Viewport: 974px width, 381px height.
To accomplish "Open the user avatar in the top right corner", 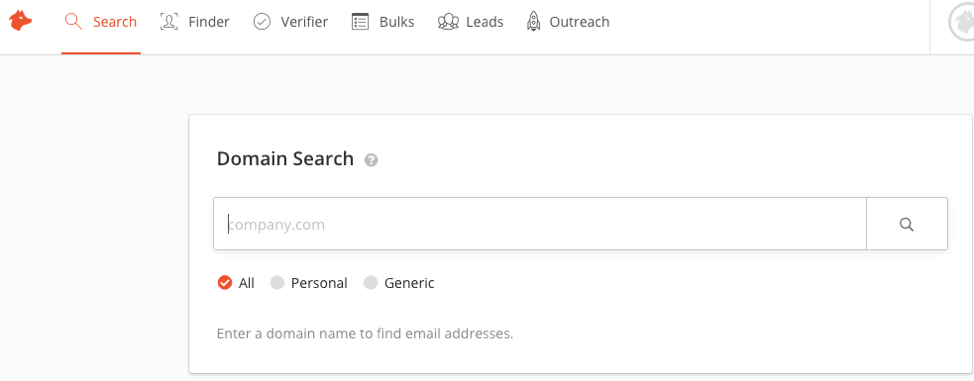I will tap(961, 22).
